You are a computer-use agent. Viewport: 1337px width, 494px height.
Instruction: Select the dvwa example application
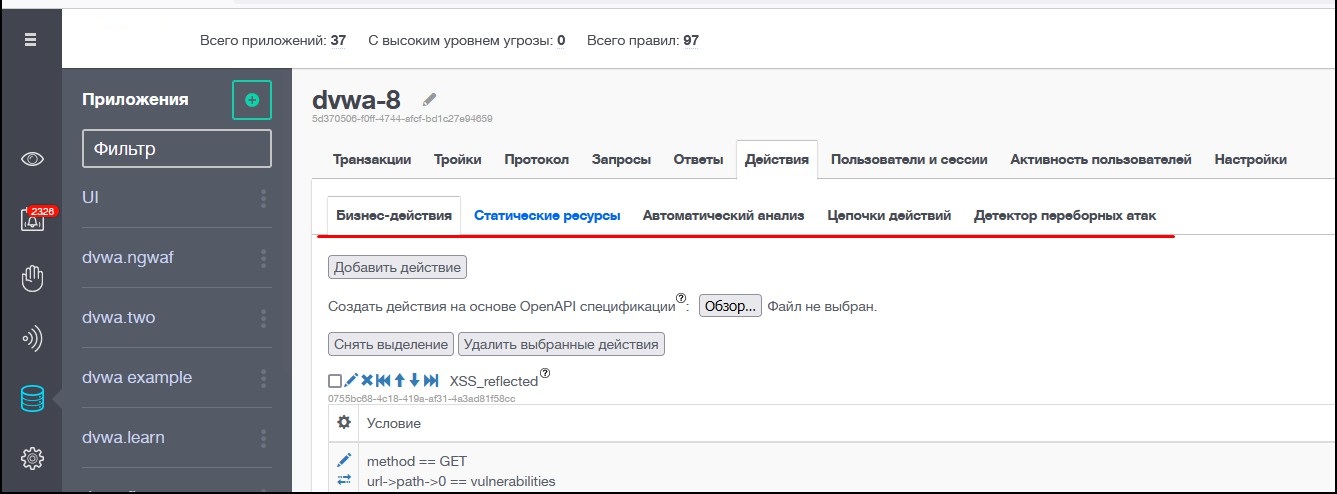[x=137, y=378]
